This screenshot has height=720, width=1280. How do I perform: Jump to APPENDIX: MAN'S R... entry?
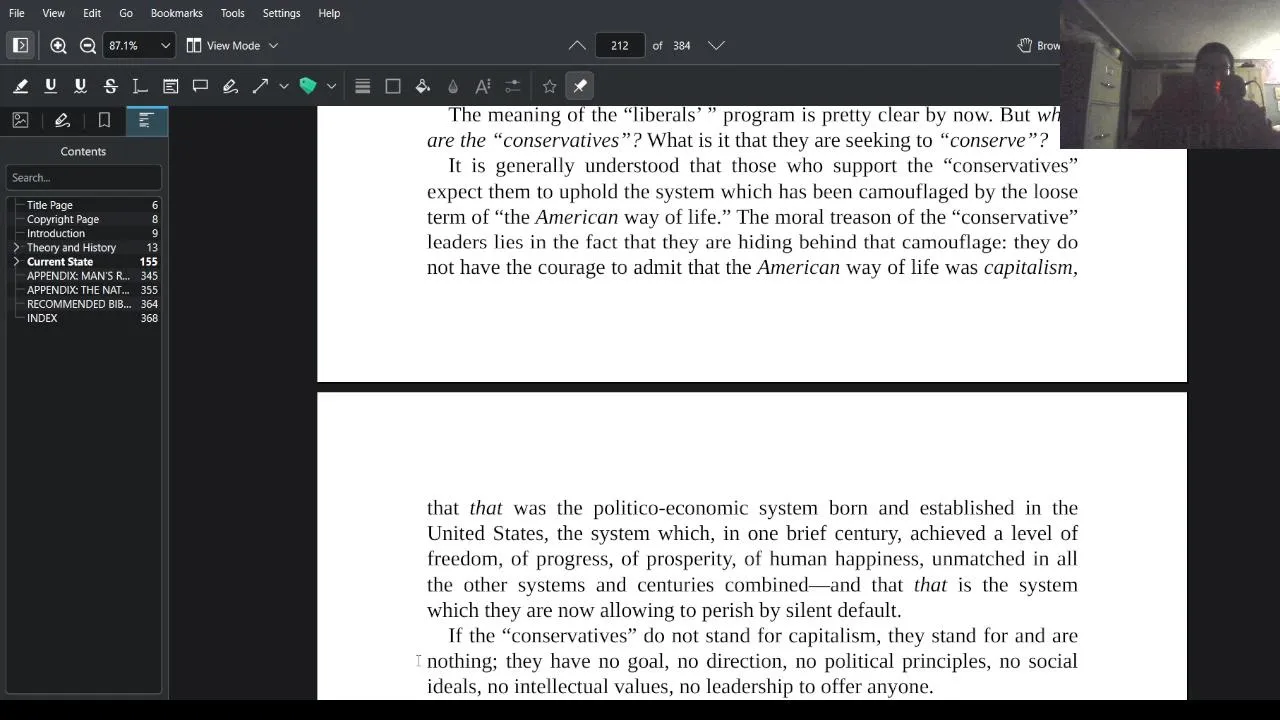point(78,276)
